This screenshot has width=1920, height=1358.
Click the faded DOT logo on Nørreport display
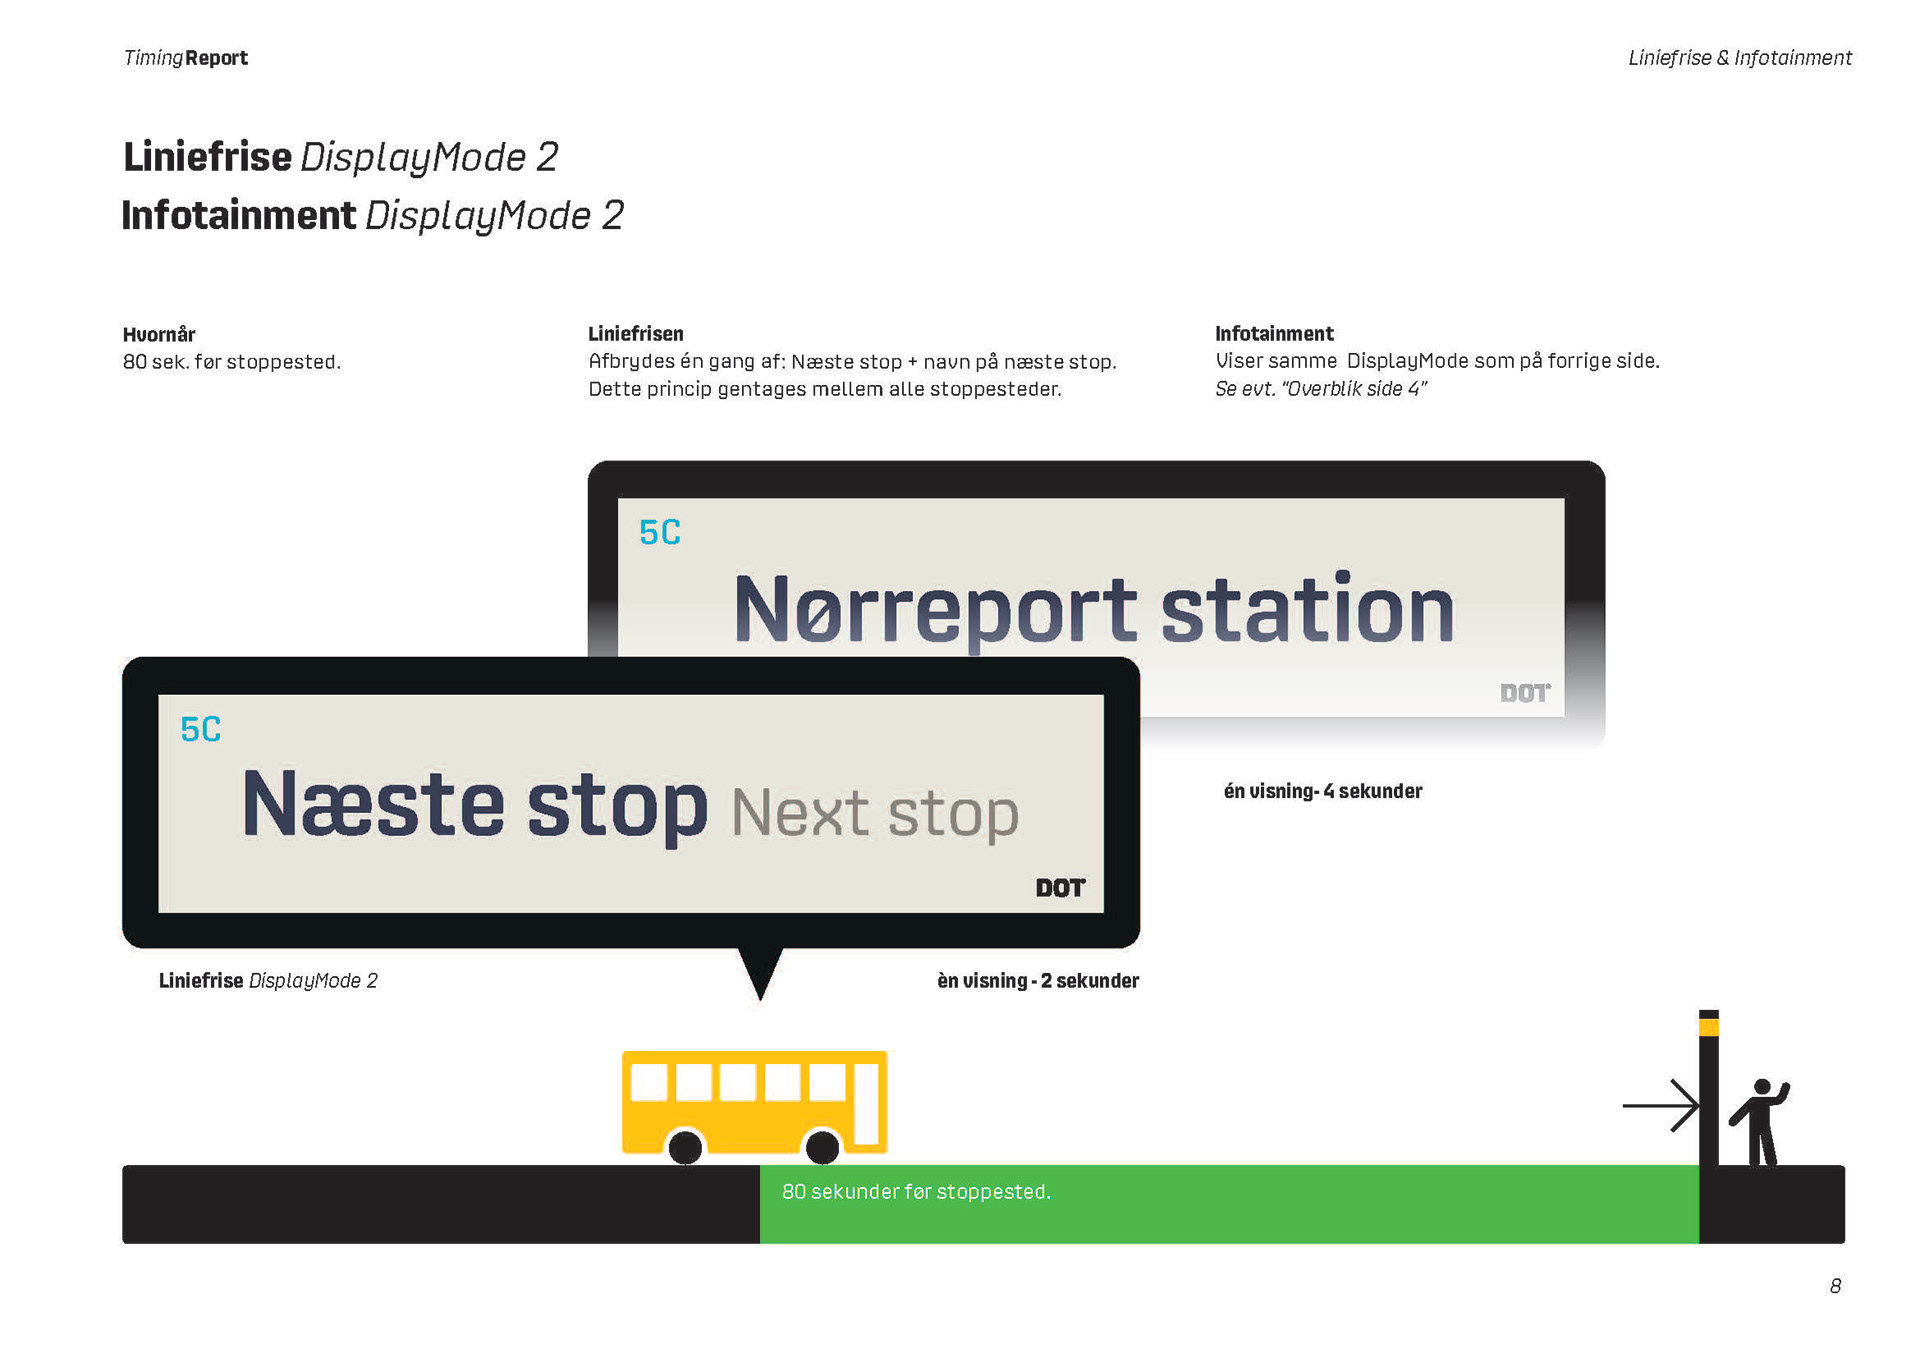(1524, 693)
